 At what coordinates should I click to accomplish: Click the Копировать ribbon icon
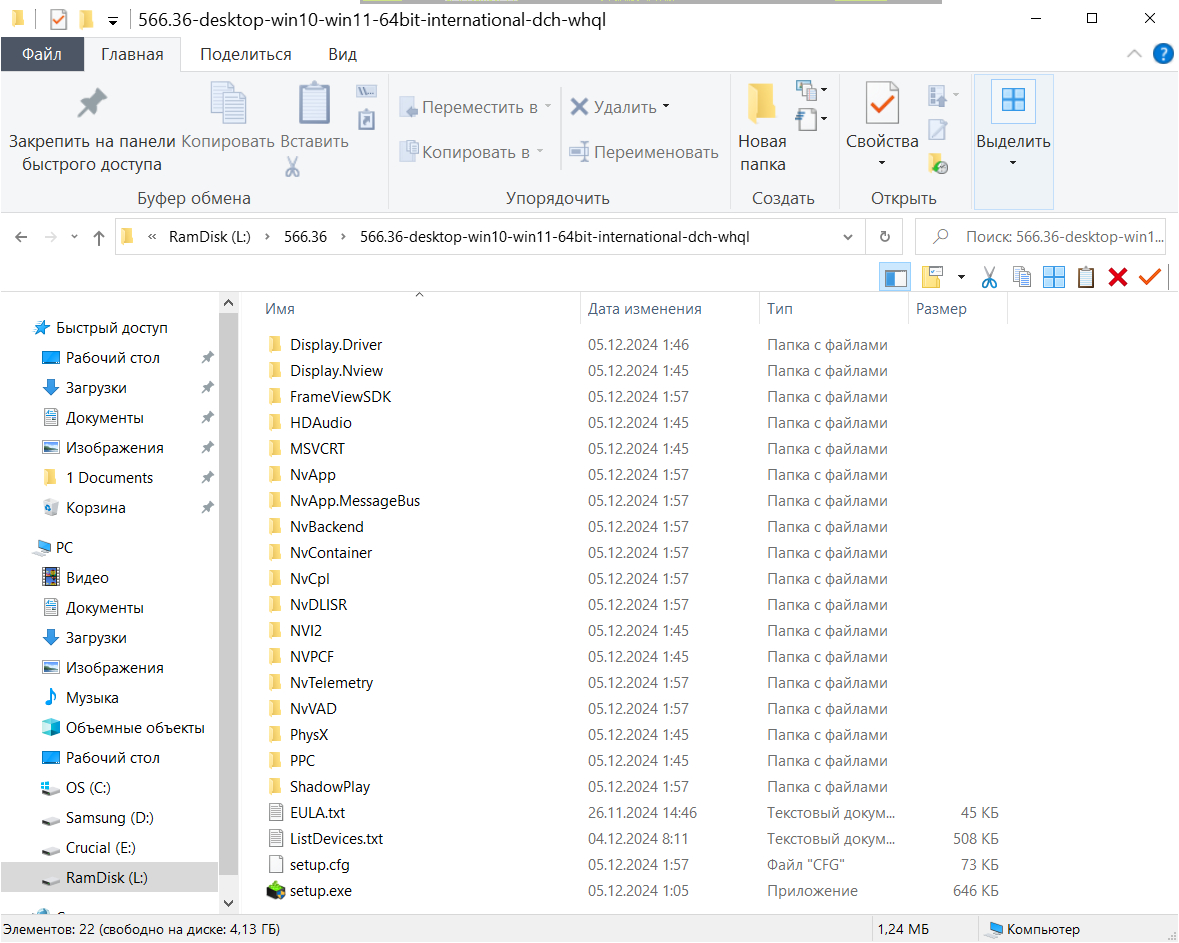(228, 103)
